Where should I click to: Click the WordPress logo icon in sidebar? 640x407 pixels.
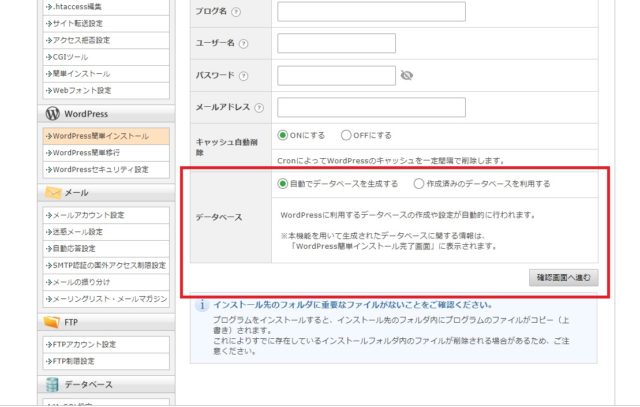coord(53,113)
